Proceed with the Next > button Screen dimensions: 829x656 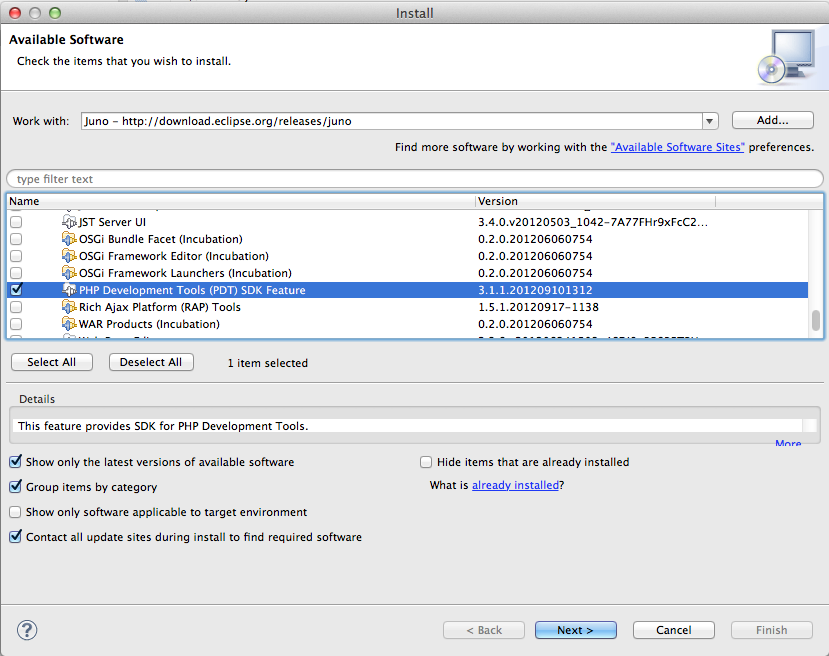[x=576, y=630]
